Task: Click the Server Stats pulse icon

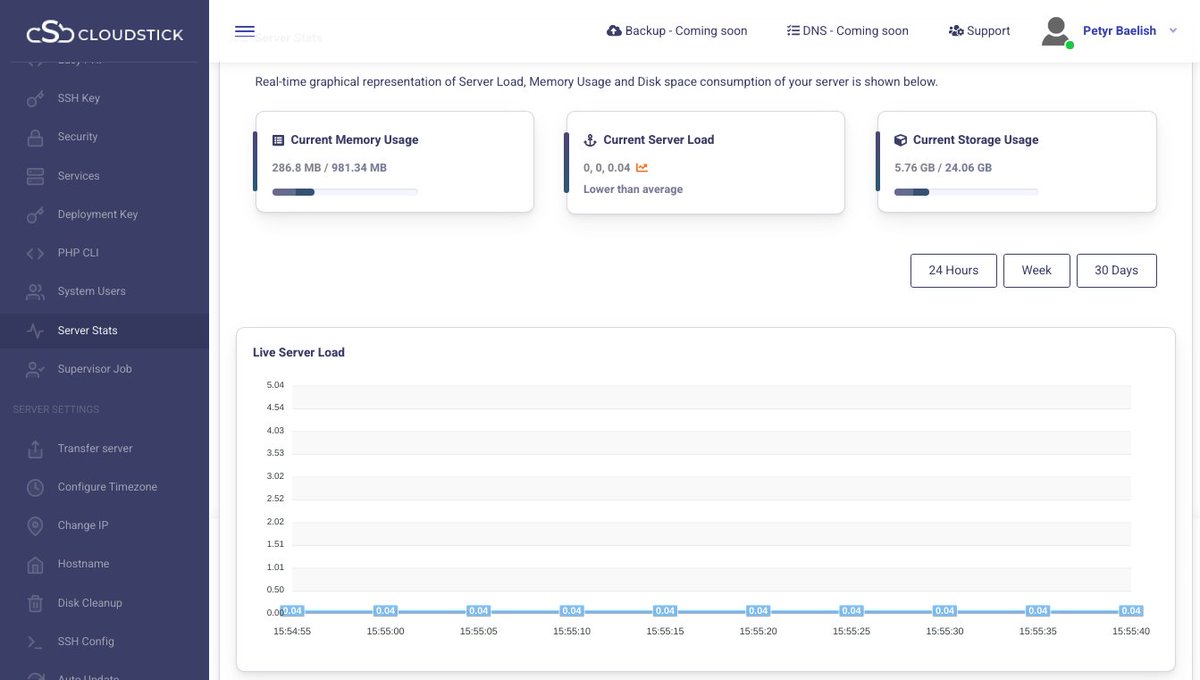Action: 35,331
